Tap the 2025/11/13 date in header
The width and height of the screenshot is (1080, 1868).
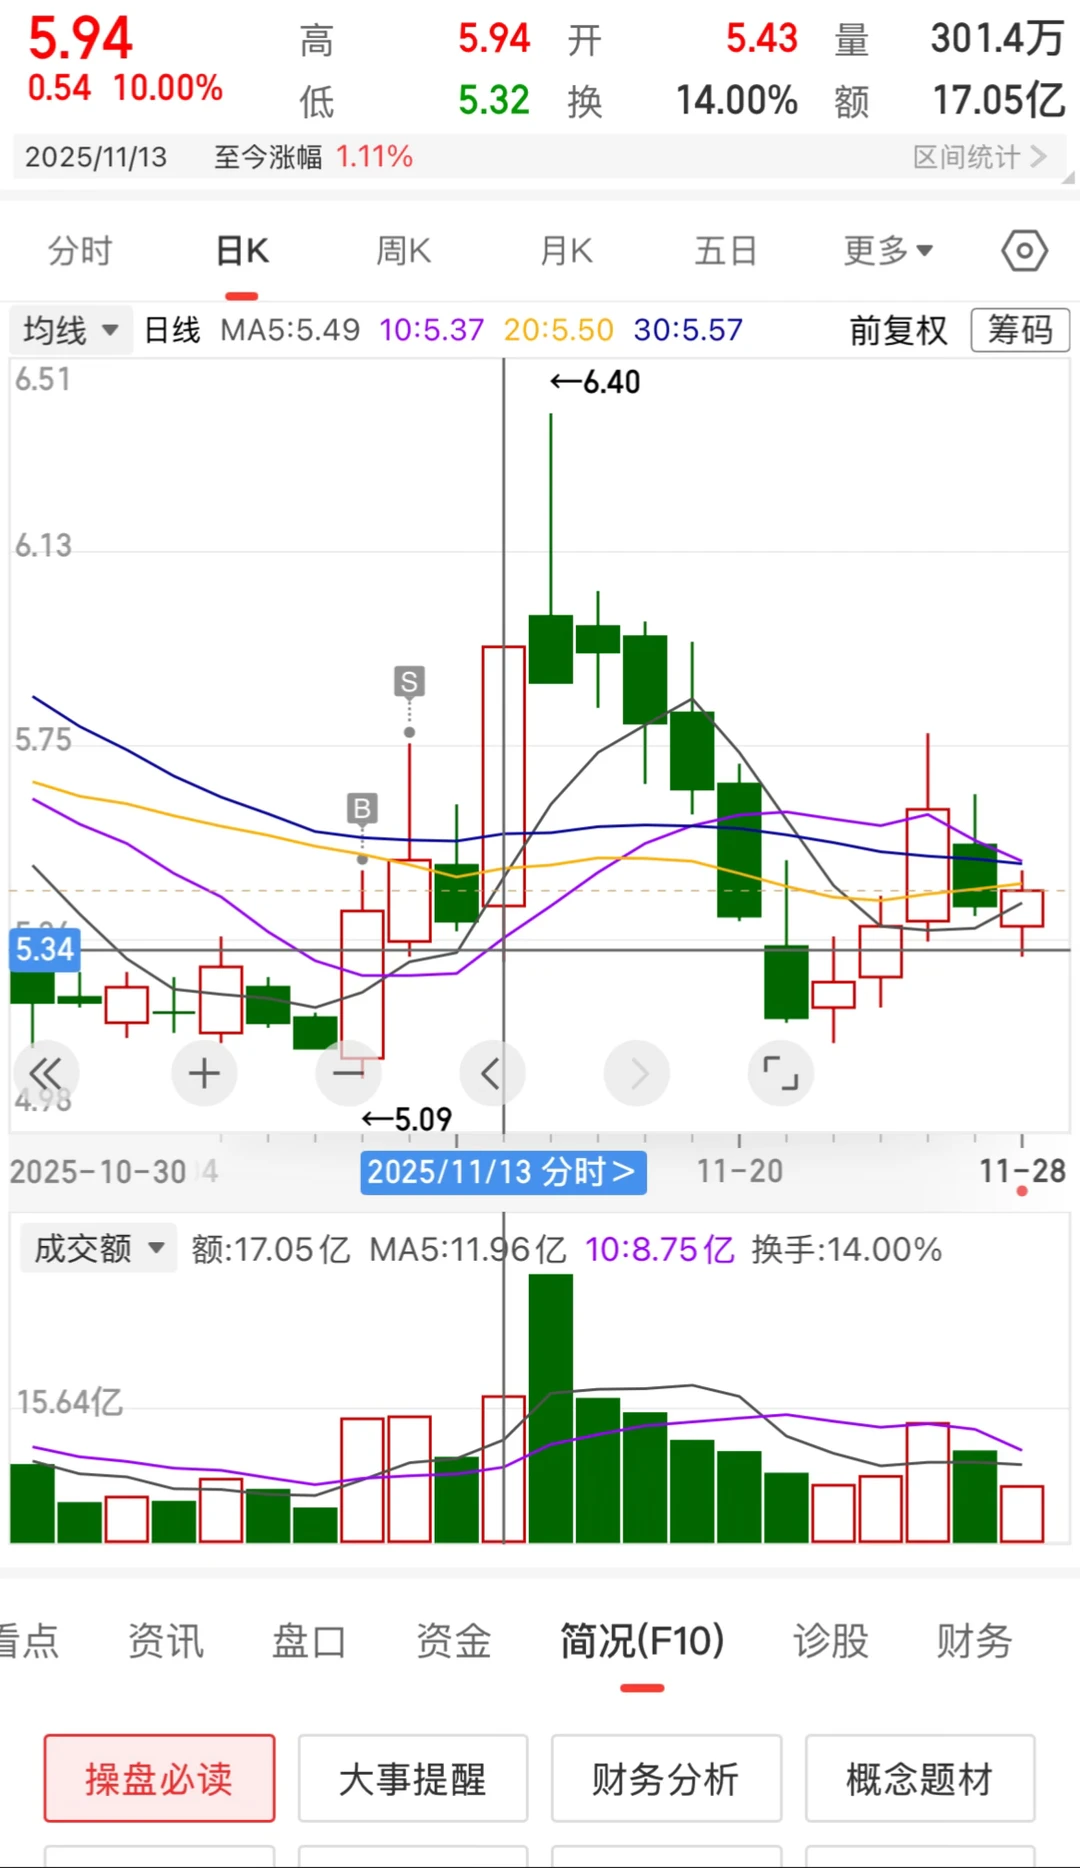click(x=96, y=157)
